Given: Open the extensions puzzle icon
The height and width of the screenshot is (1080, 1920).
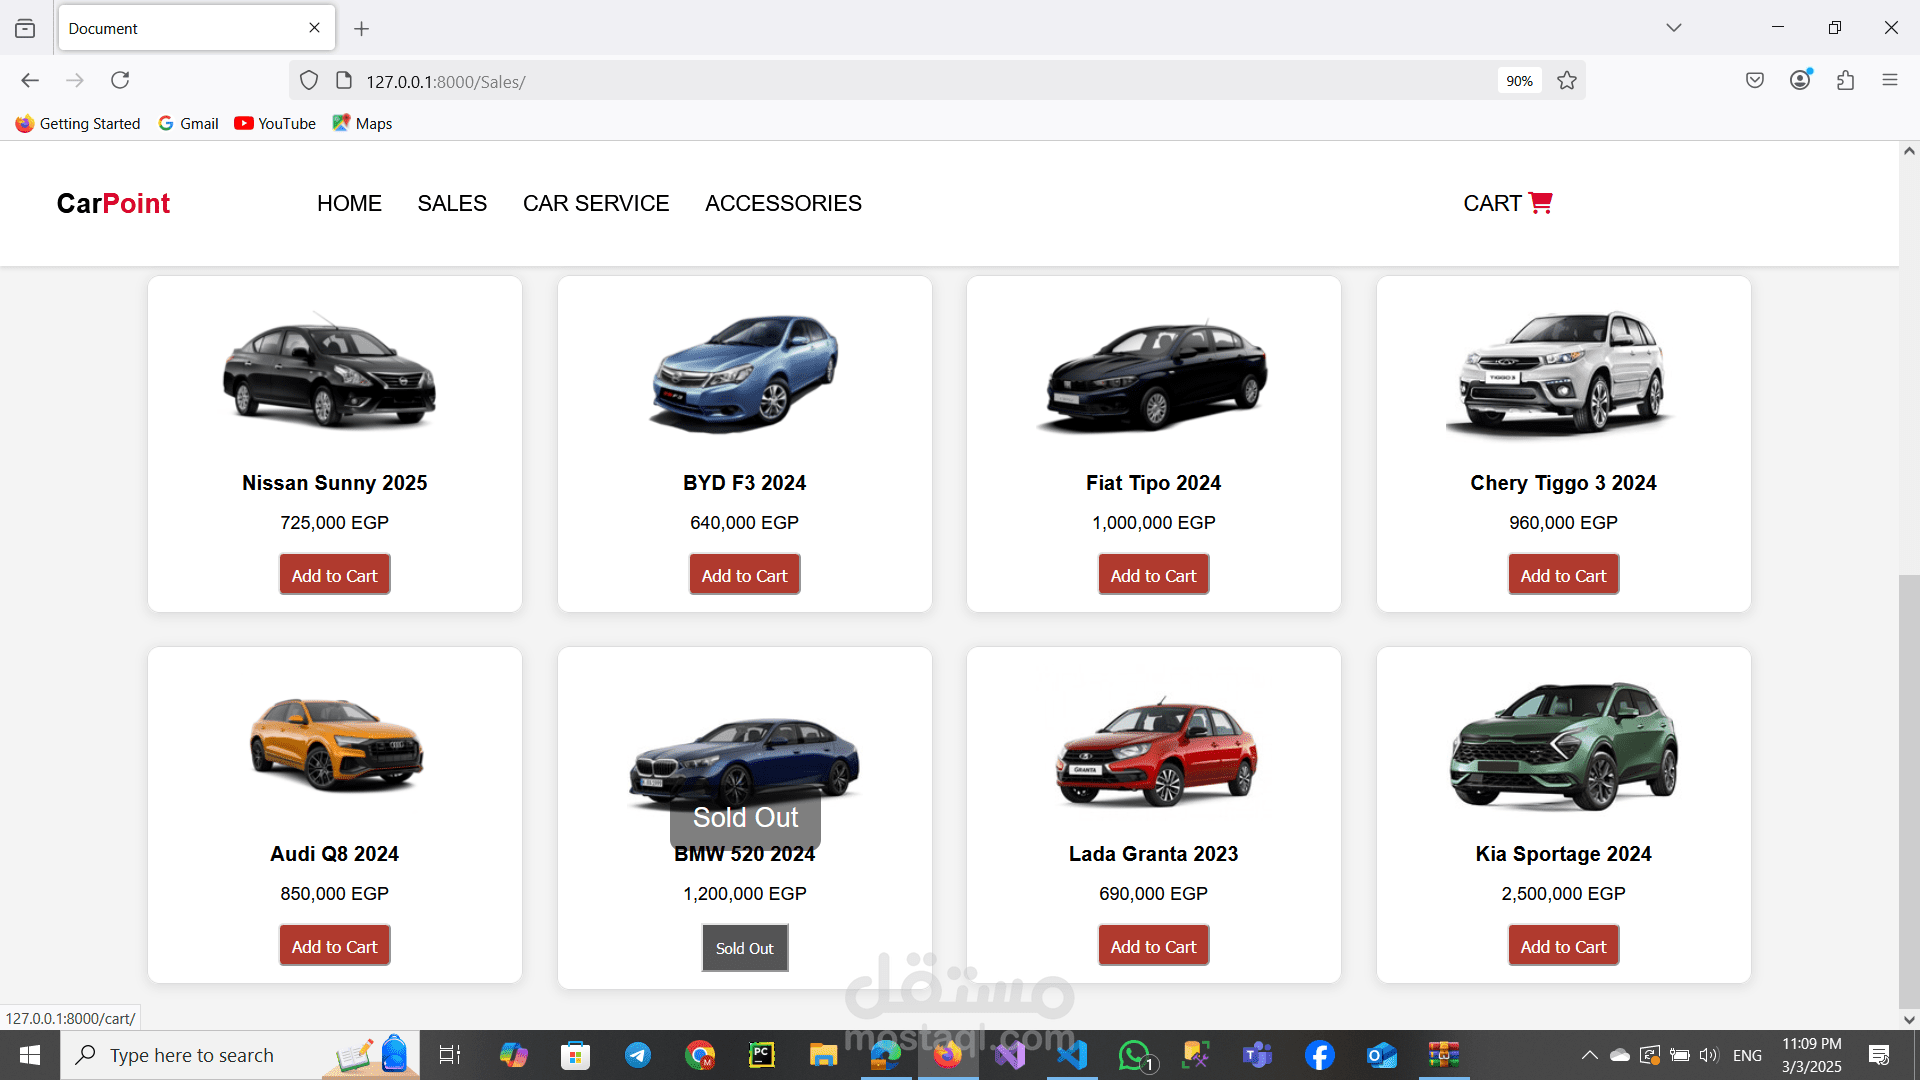Looking at the screenshot, I should (x=1845, y=80).
